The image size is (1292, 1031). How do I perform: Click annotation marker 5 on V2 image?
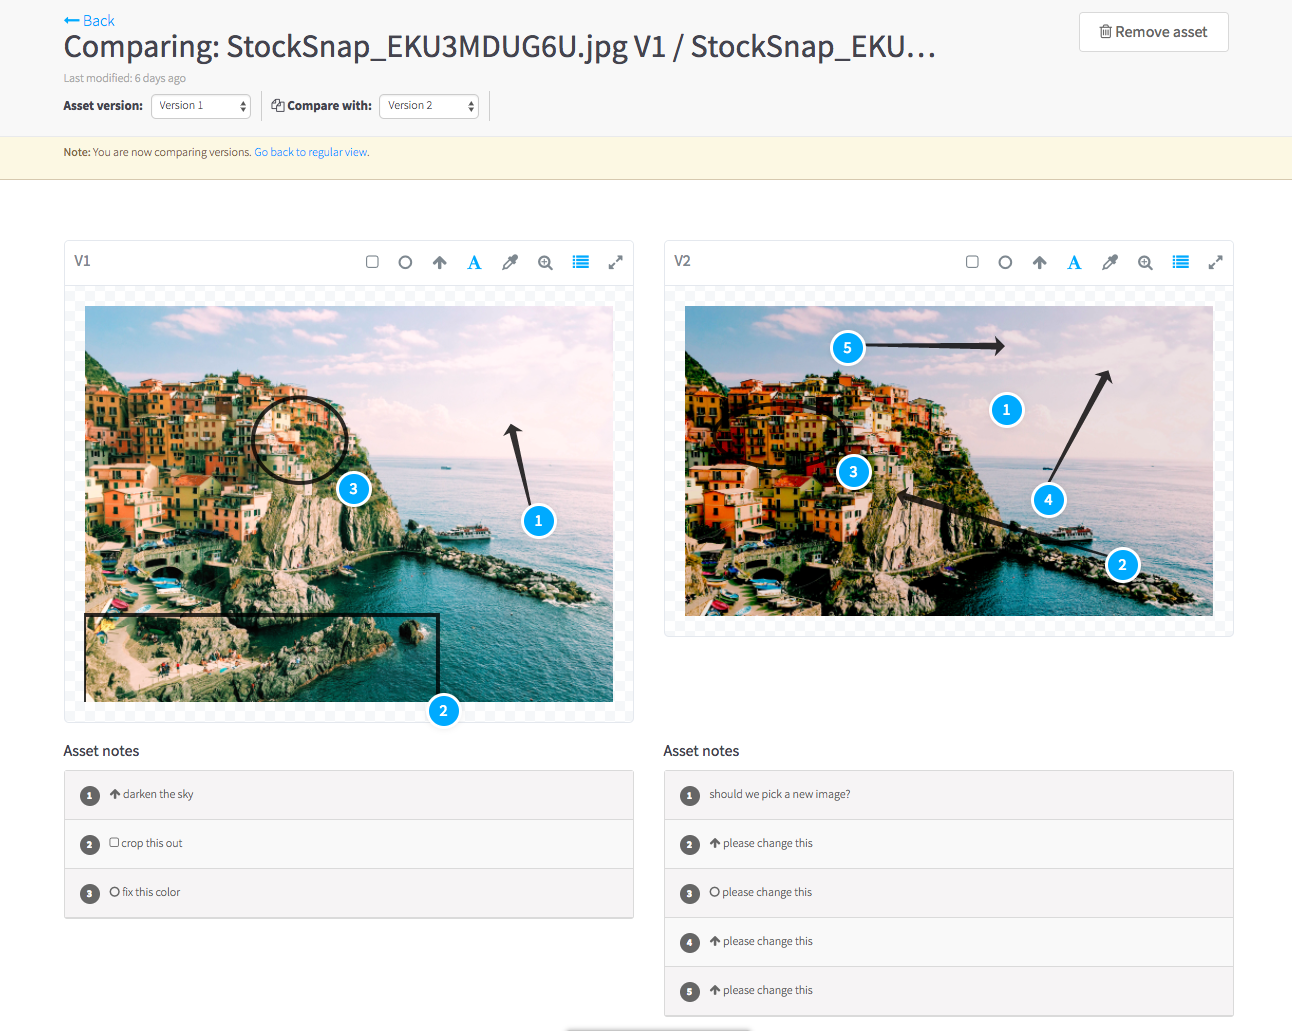coord(847,348)
